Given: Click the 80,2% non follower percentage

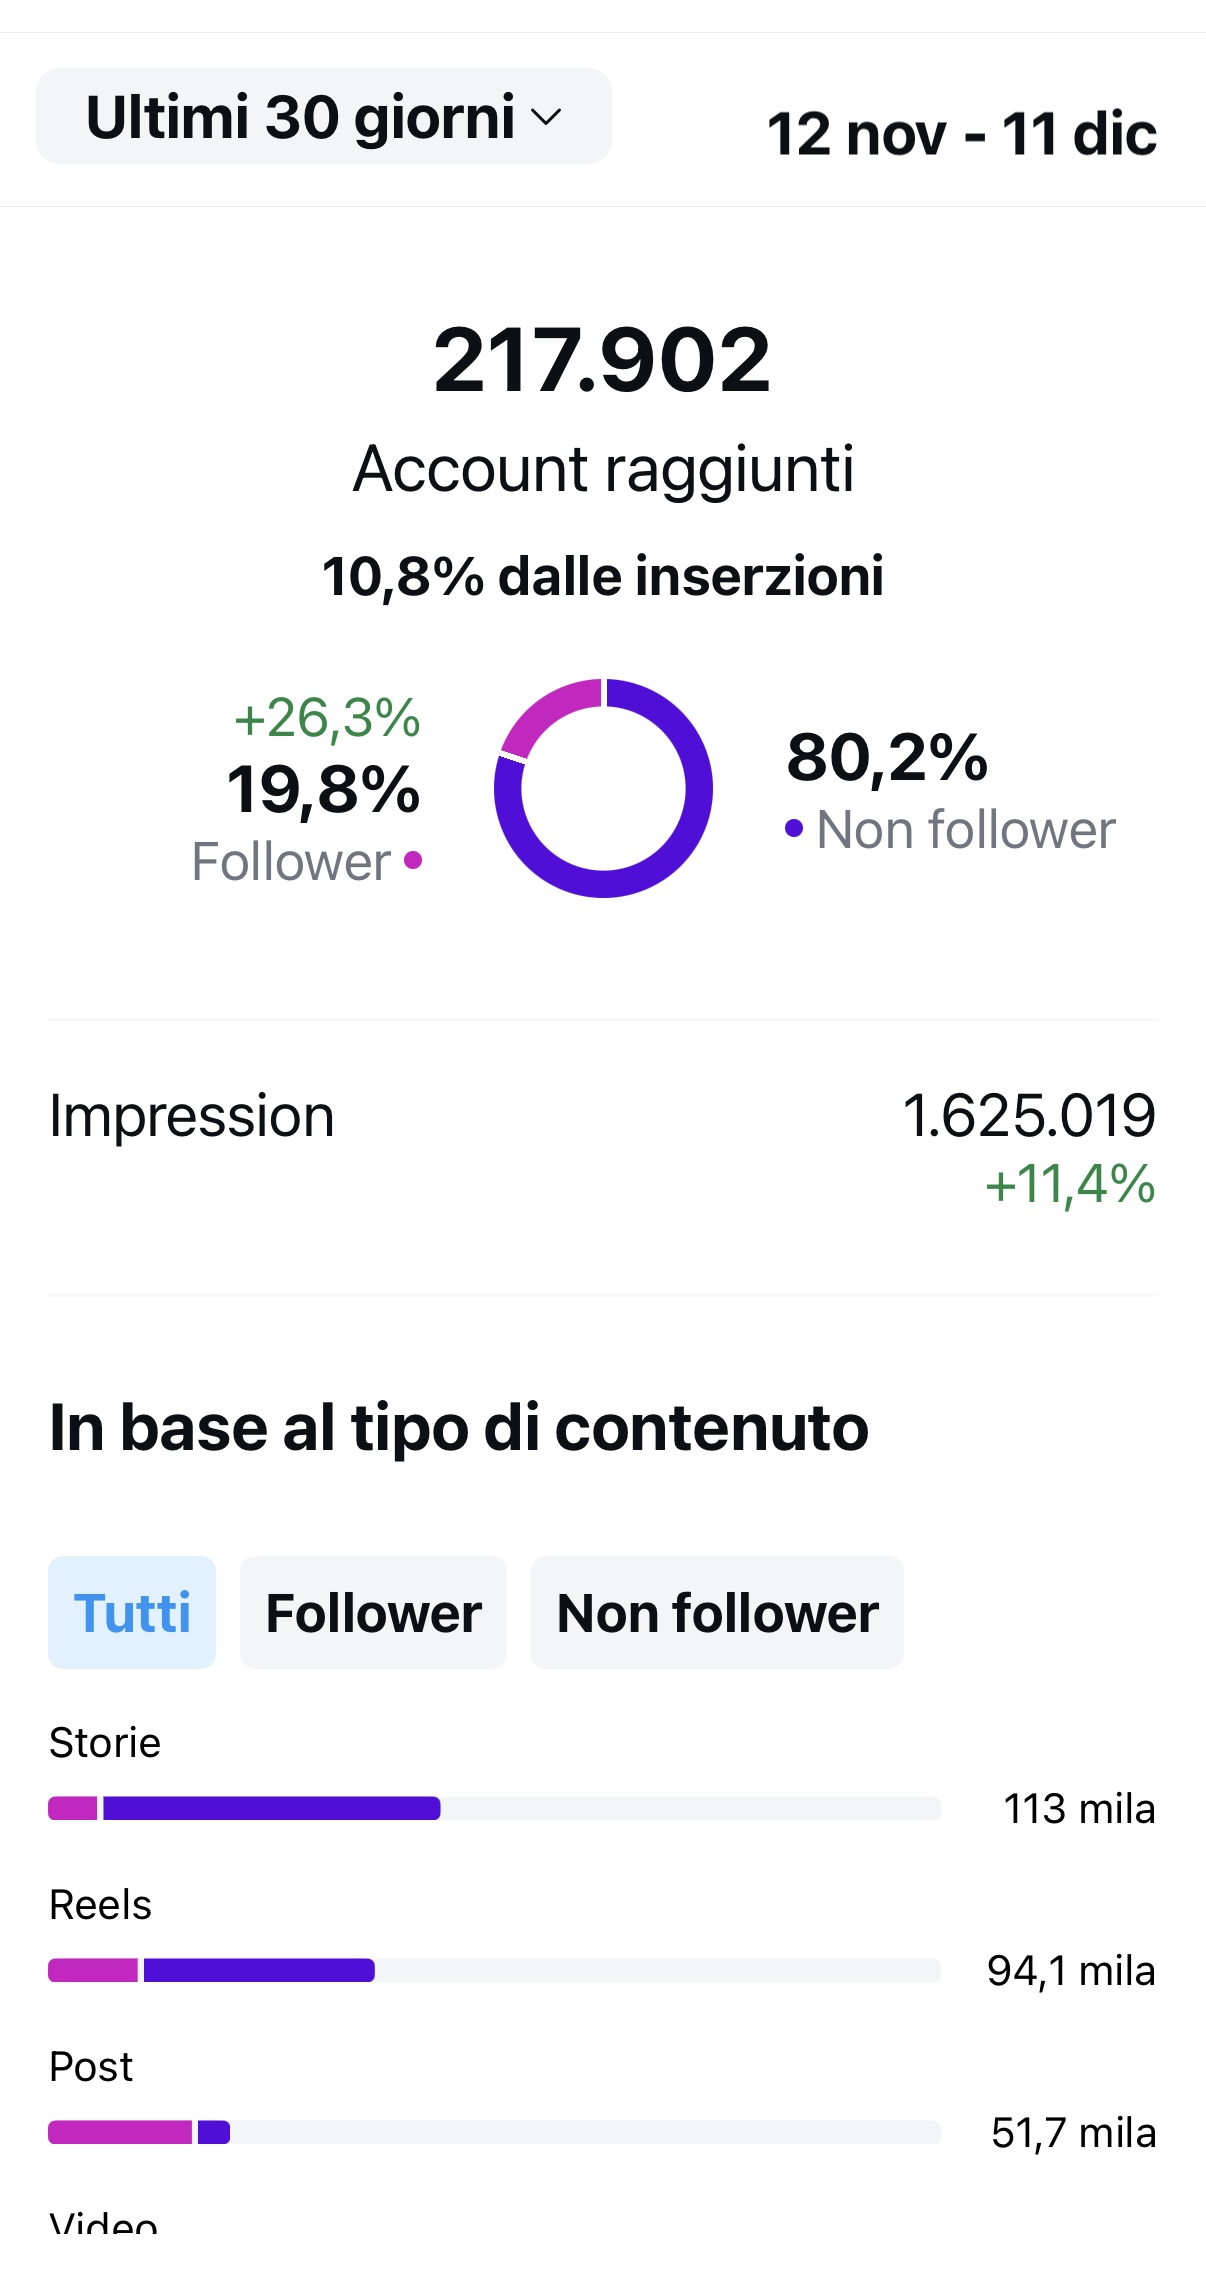Looking at the screenshot, I should click(886, 757).
